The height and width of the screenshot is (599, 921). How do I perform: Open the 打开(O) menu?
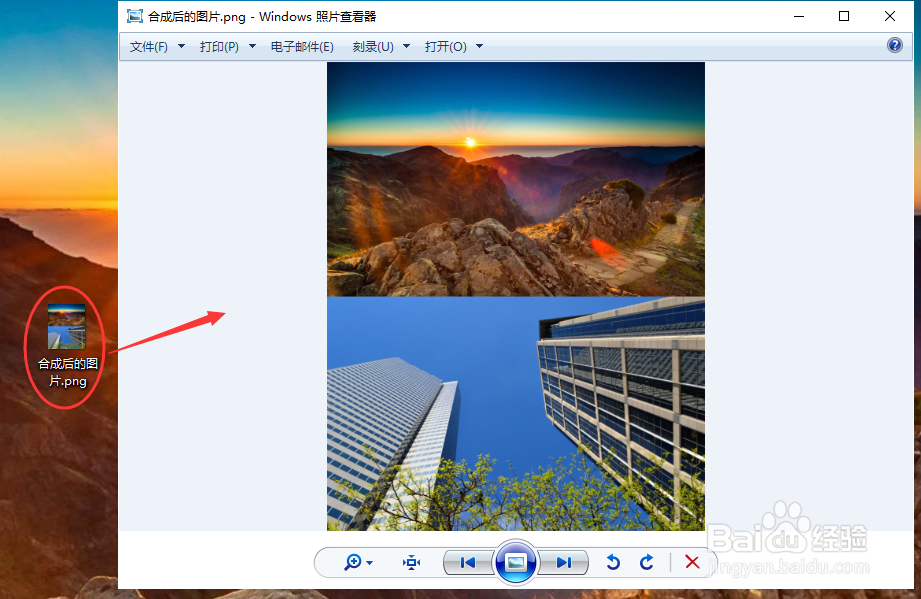point(446,46)
